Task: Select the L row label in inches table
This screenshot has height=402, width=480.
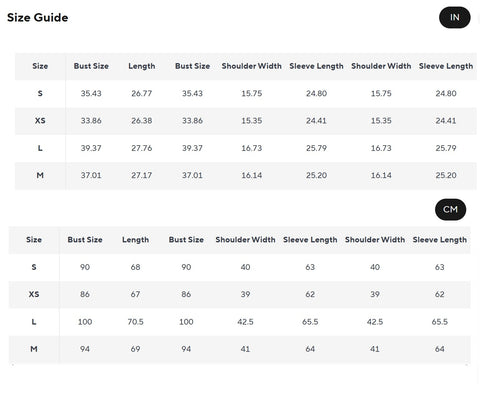Action: 40,148
